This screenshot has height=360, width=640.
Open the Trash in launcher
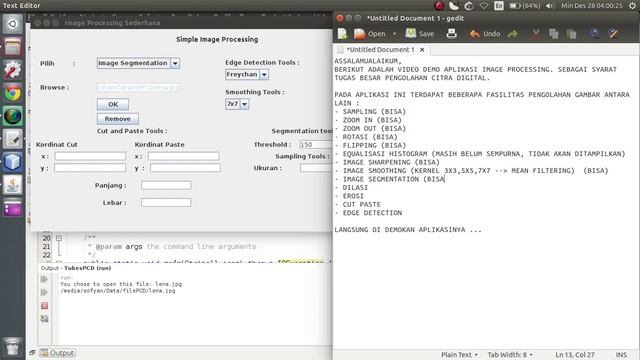[x=13, y=347]
